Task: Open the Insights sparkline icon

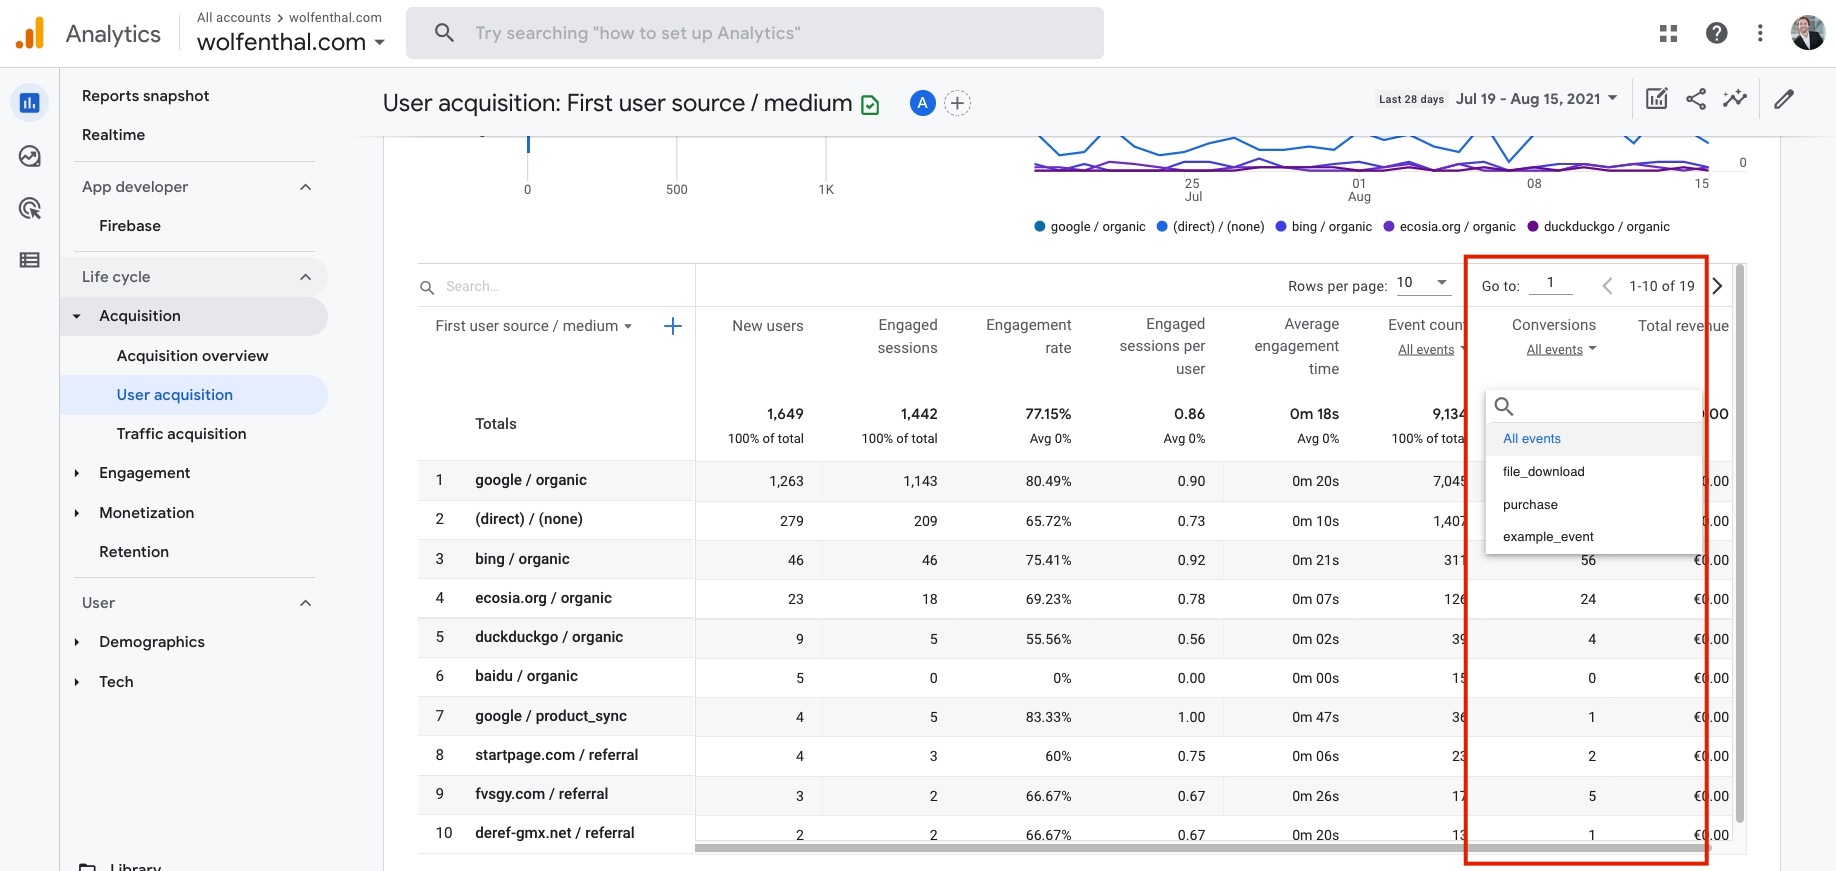Action: click(x=1734, y=99)
